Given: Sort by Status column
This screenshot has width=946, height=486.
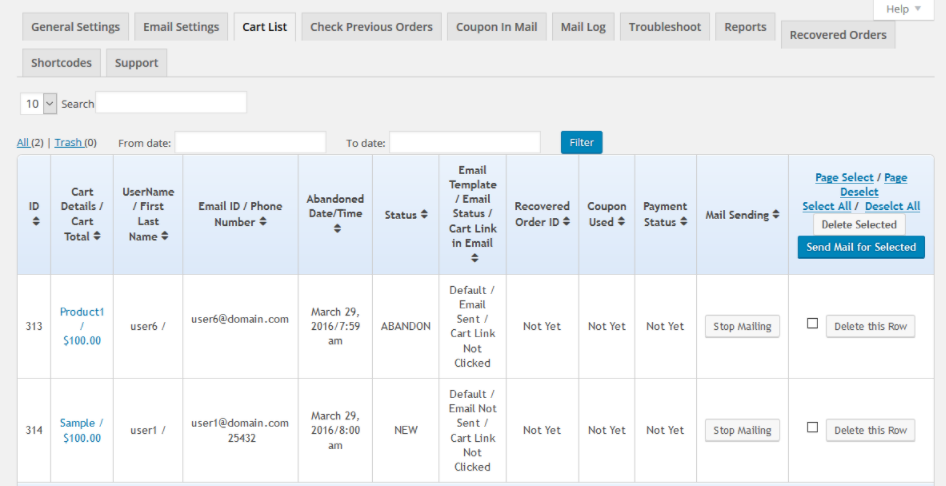Looking at the screenshot, I should (424, 215).
